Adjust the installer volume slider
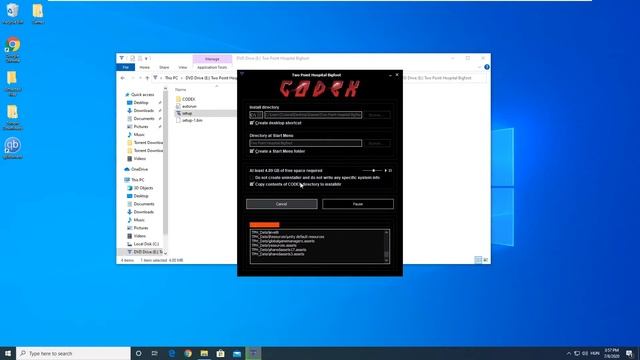640x360 pixels. [x=372, y=171]
